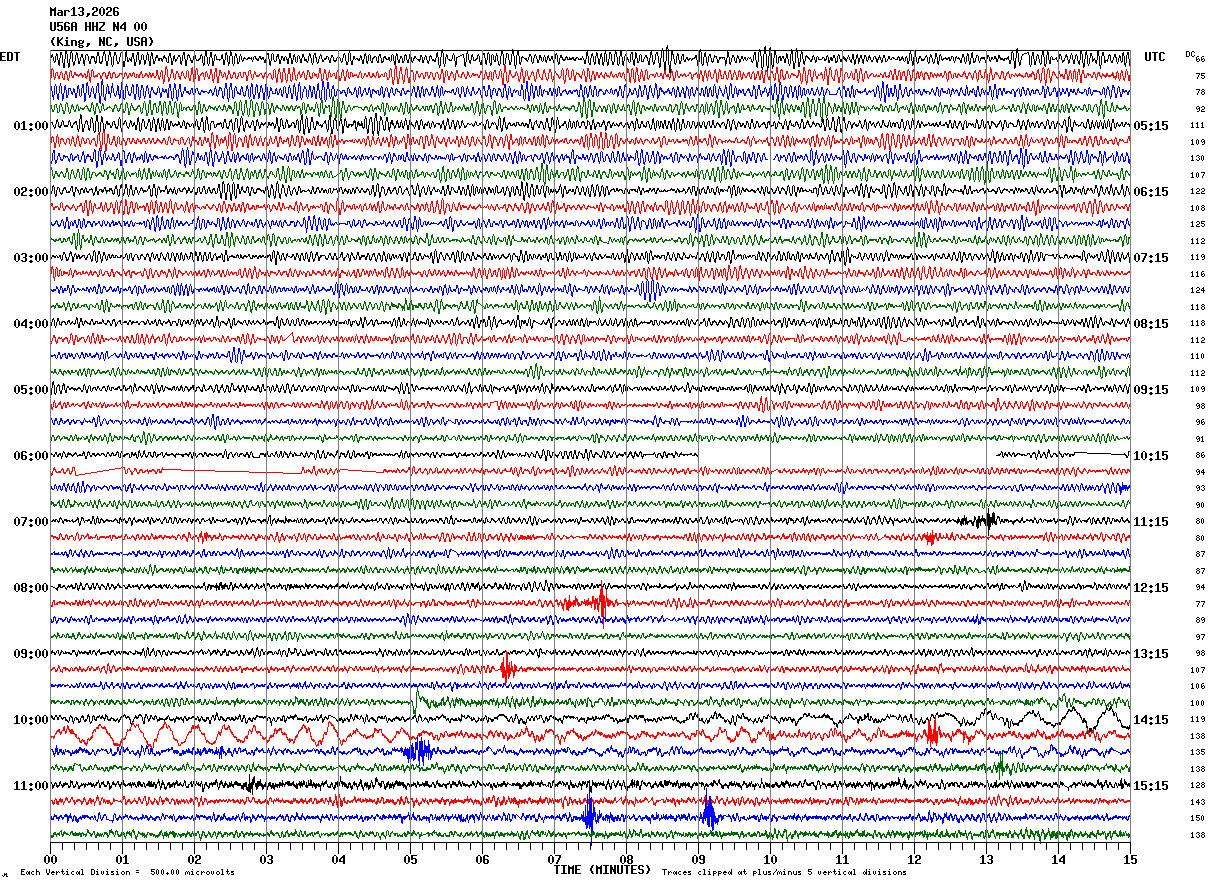The width and height of the screenshot is (1210, 886).
Task: Select the station code "U56A HHZ N4 00"
Action: [x=98, y=27]
